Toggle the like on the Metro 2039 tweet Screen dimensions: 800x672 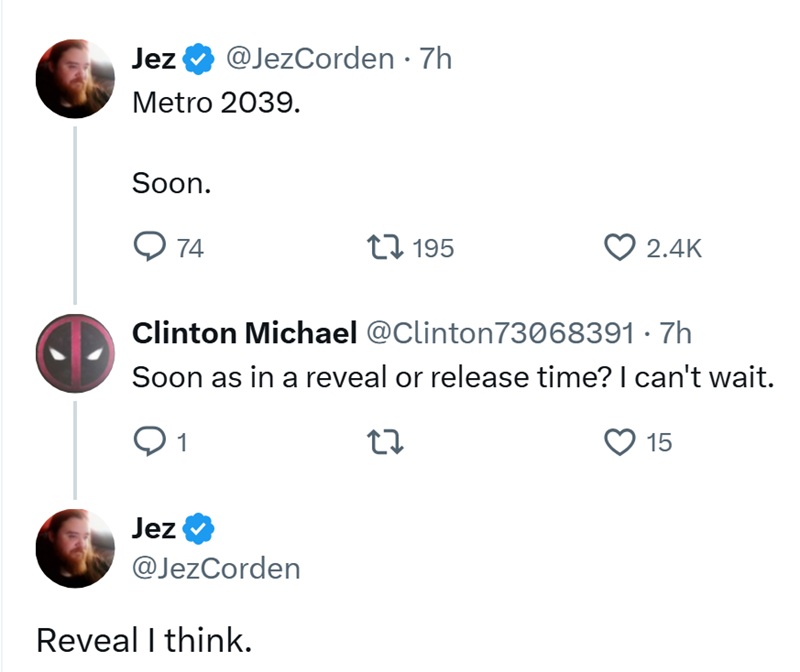(622, 248)
